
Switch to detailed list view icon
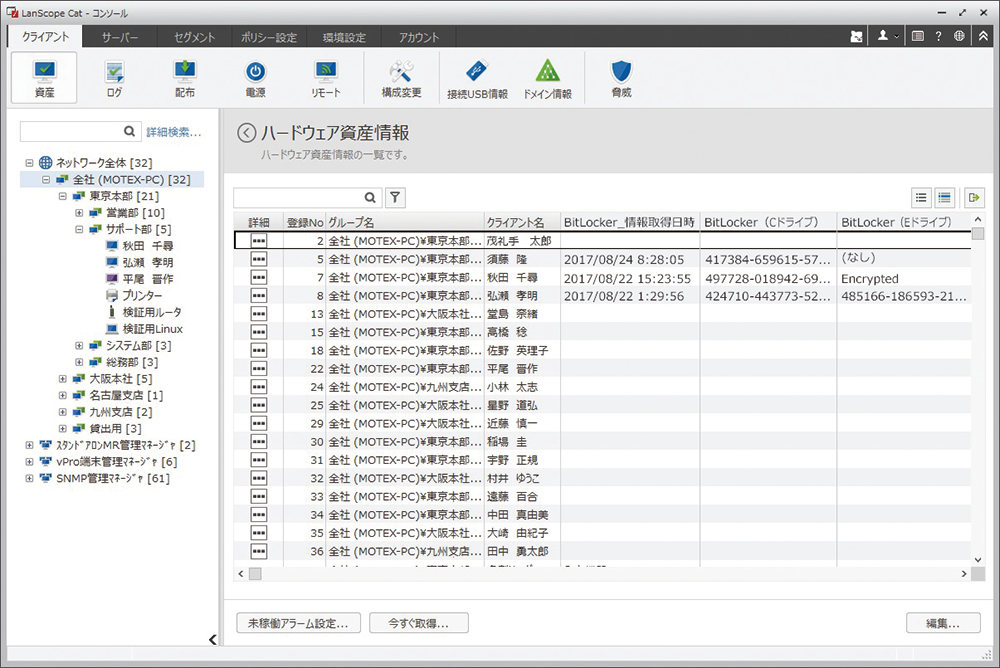945,198
